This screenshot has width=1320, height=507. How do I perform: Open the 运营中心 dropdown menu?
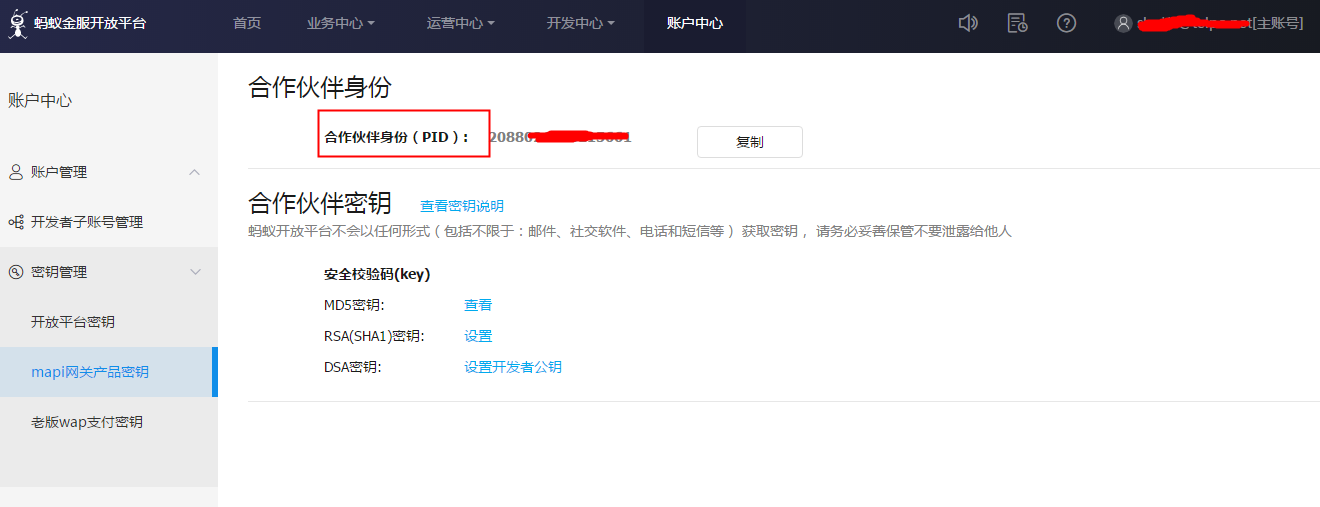[x=461, y=23]
